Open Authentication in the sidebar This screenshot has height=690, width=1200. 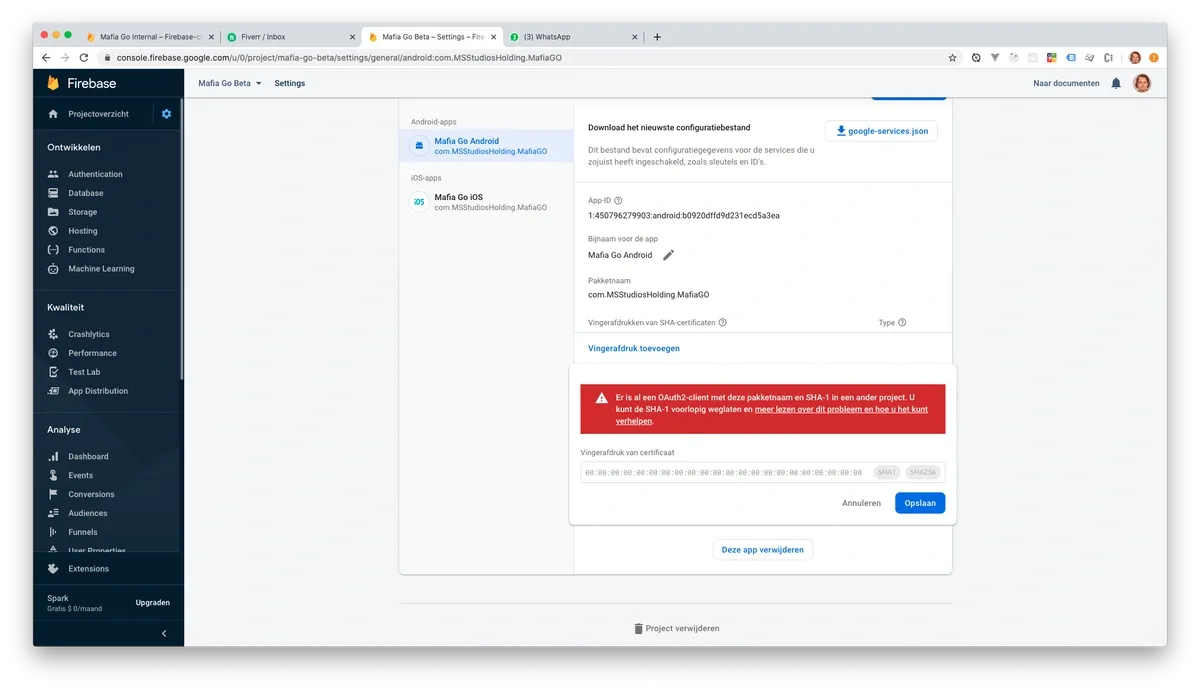tap(95, 174)
